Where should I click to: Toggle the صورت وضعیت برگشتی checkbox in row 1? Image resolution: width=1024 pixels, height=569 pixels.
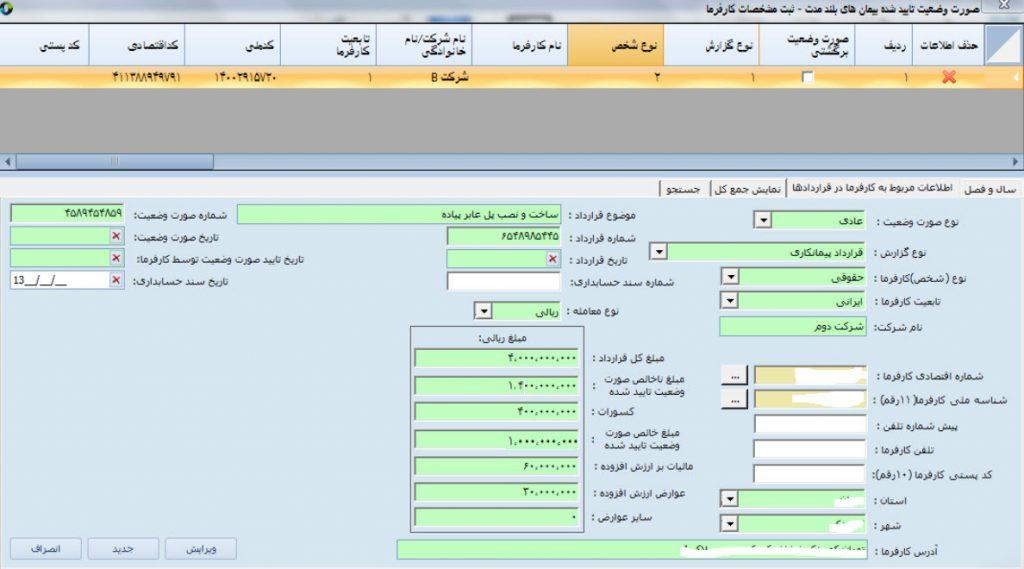click(808, 77)
